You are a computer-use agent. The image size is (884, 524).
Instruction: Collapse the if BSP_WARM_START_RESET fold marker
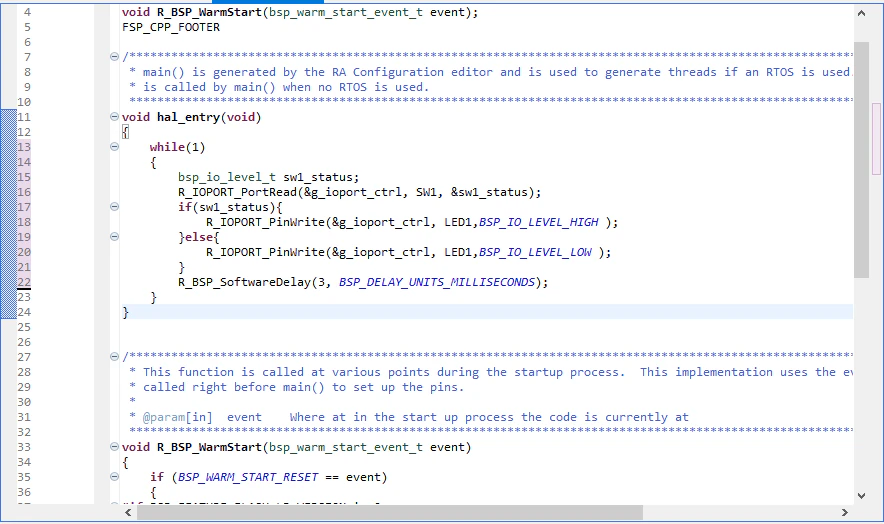pos(114,477)
